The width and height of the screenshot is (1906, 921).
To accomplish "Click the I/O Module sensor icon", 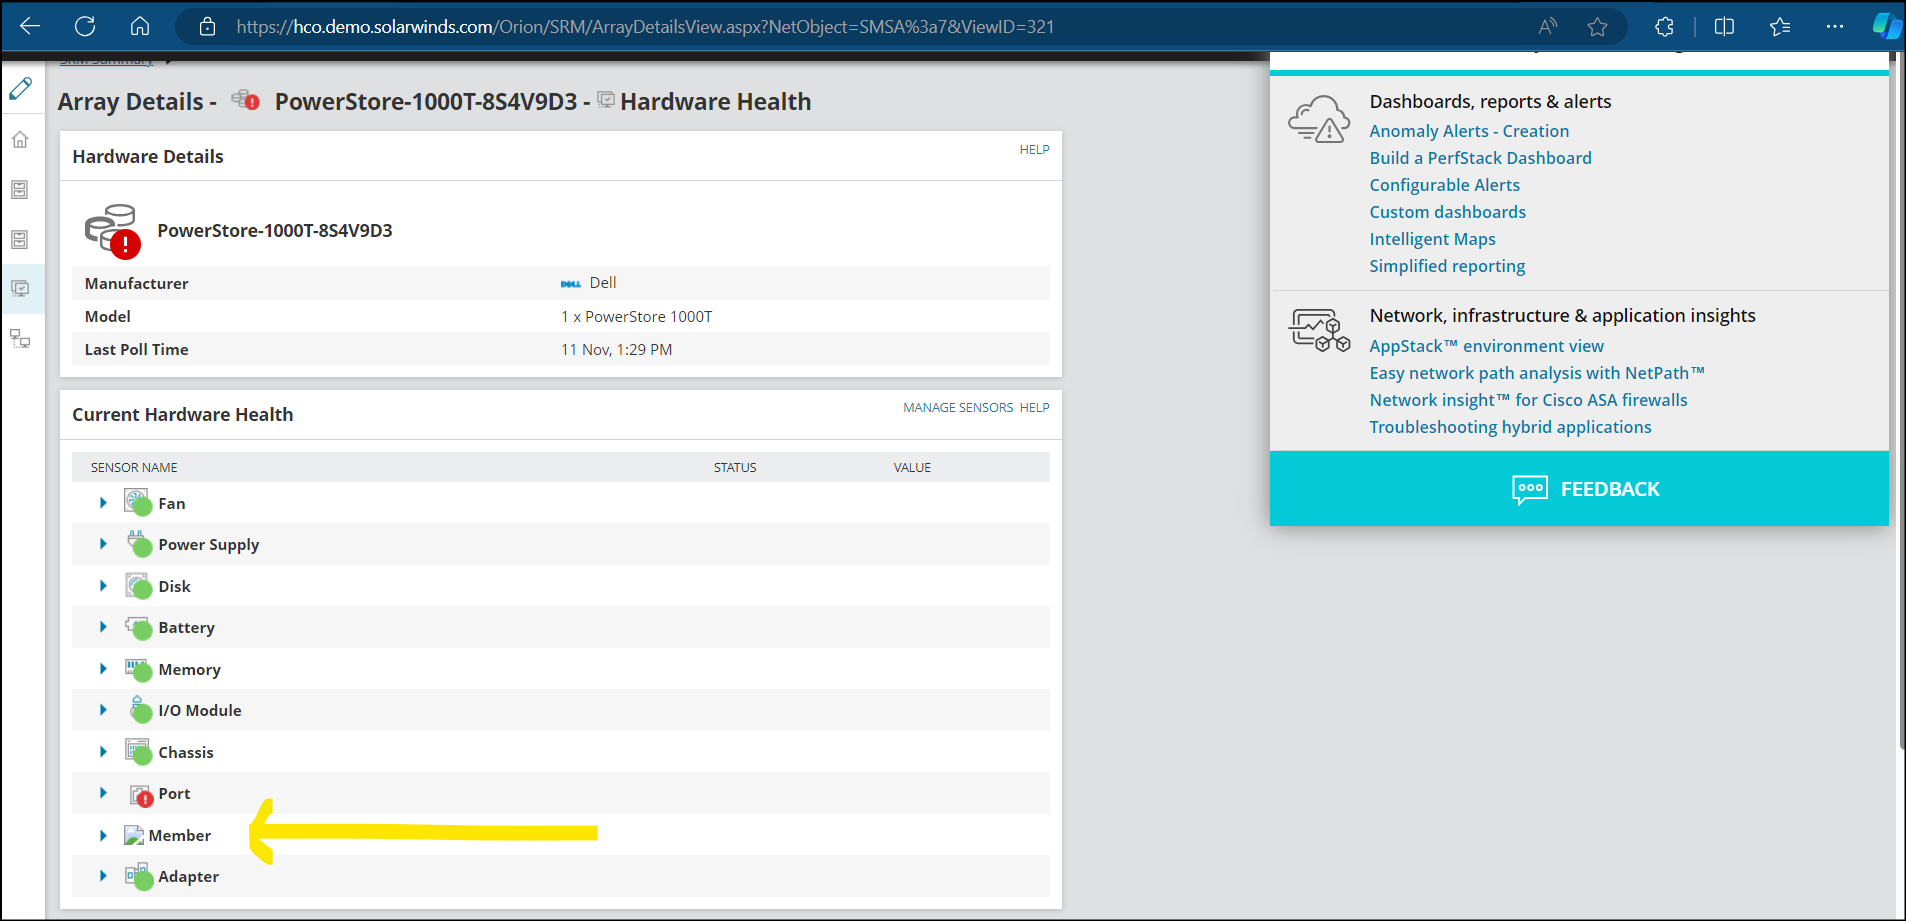I will 140,710.
